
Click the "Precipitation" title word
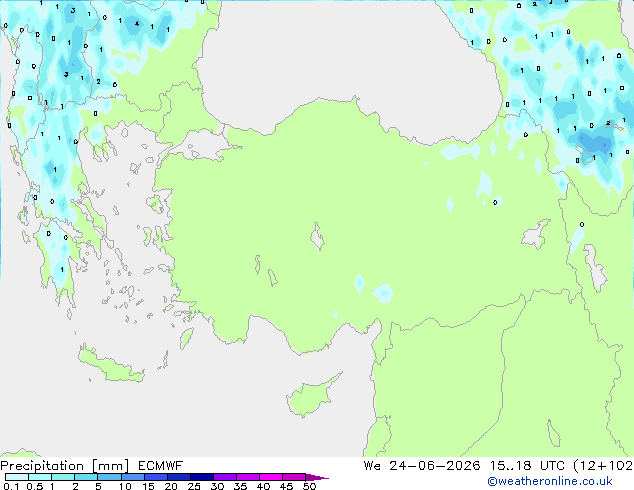click(x=42, y=466)
